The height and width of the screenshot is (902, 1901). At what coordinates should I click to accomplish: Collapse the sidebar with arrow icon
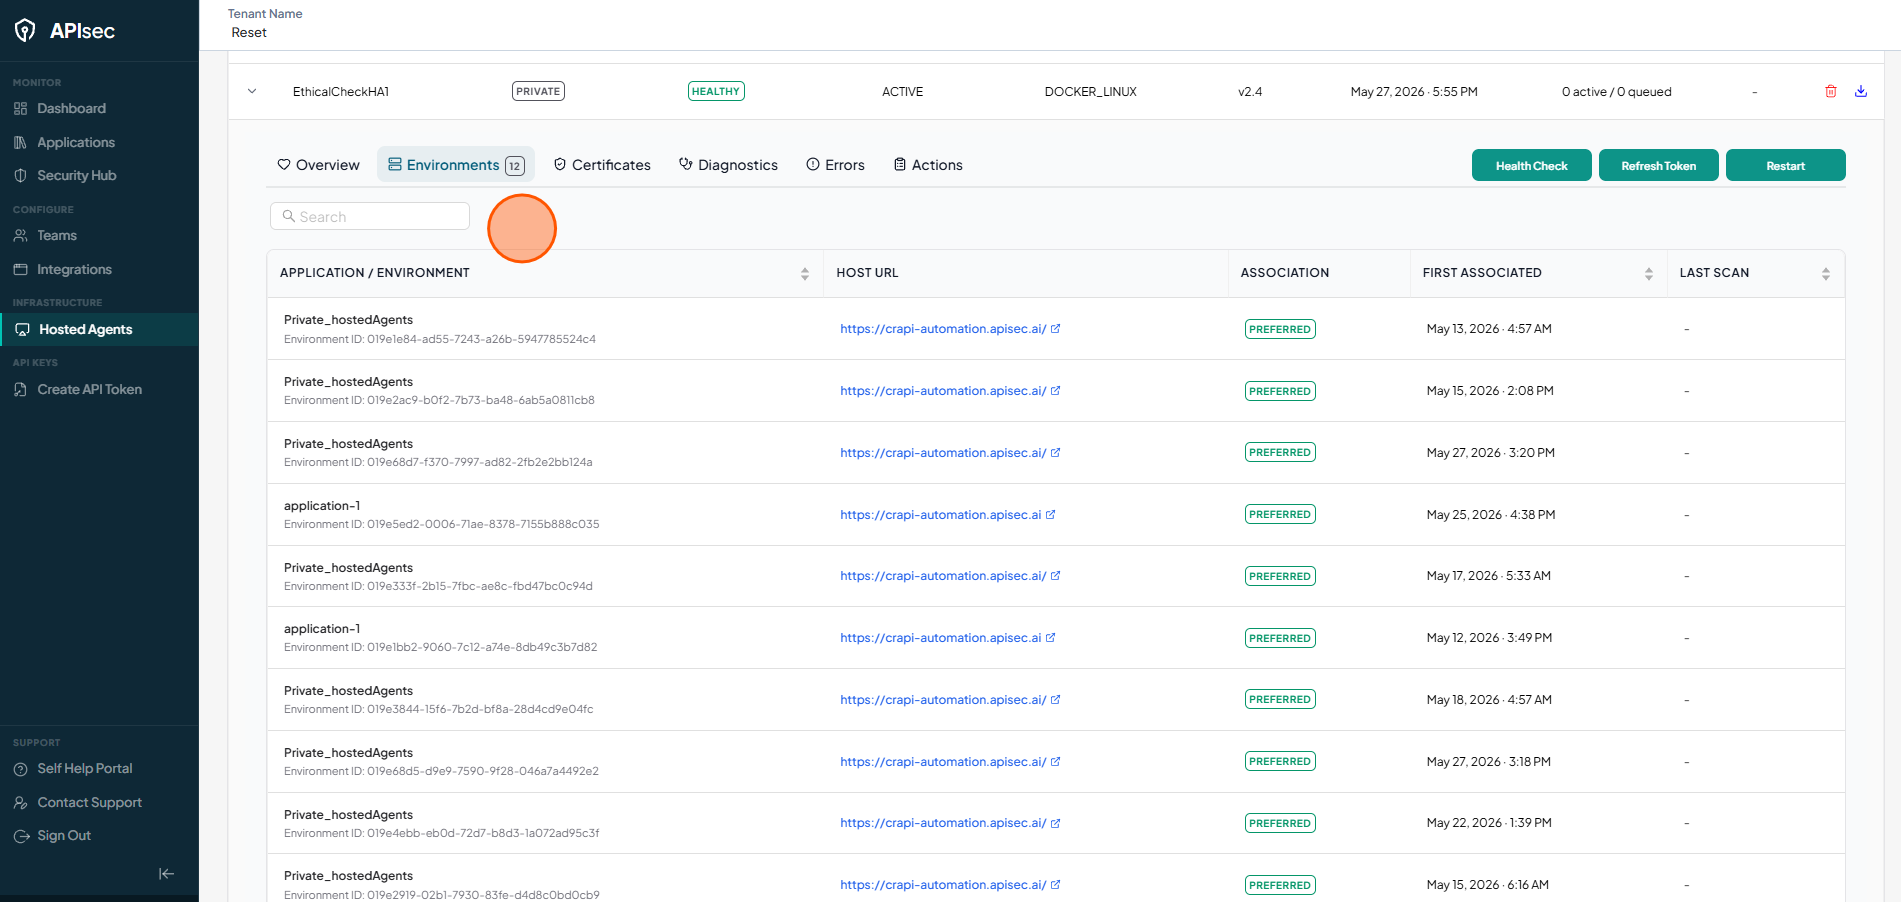[x=167, y=873]
